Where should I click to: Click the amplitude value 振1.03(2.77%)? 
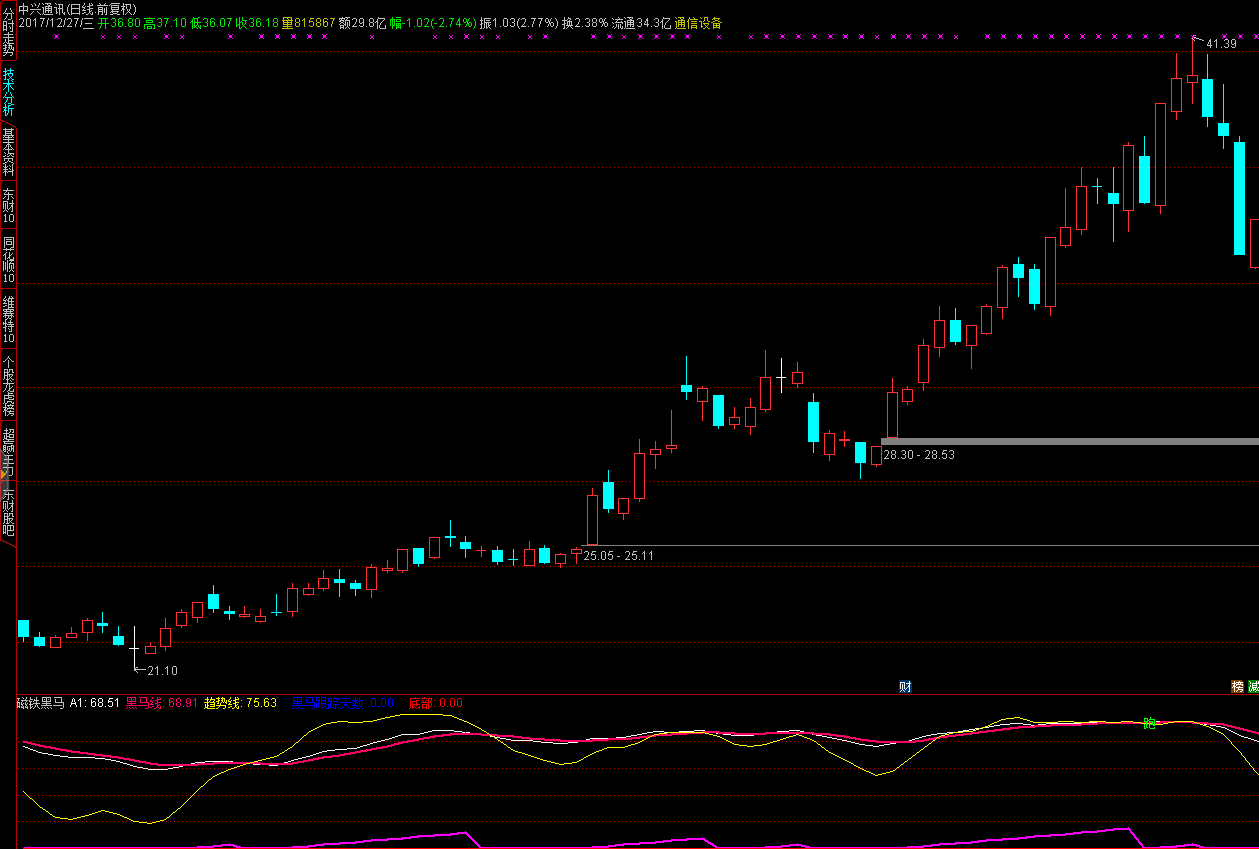(x=518, y=22)
